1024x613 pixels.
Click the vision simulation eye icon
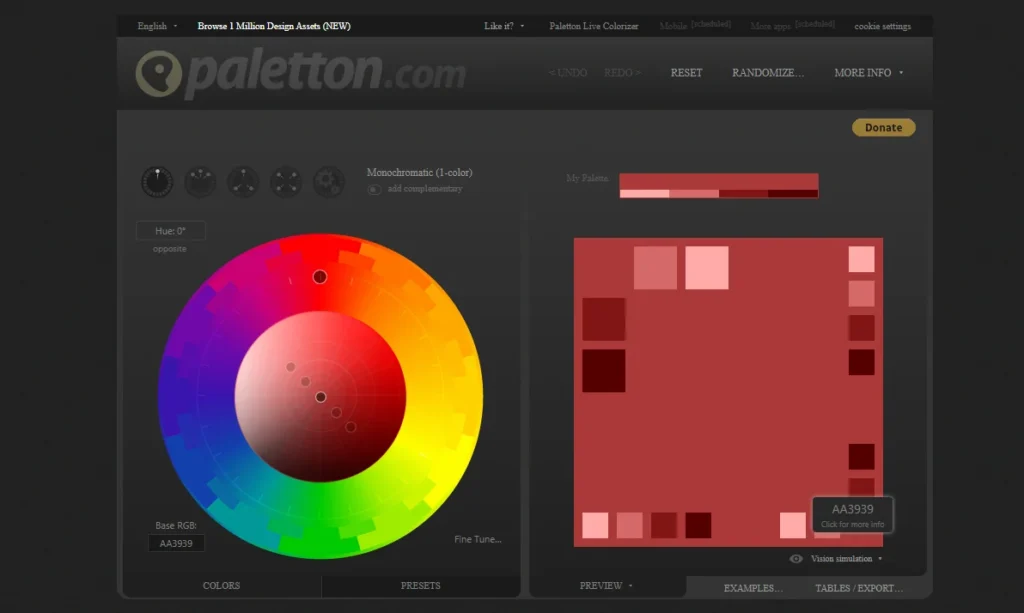point(796,559)
